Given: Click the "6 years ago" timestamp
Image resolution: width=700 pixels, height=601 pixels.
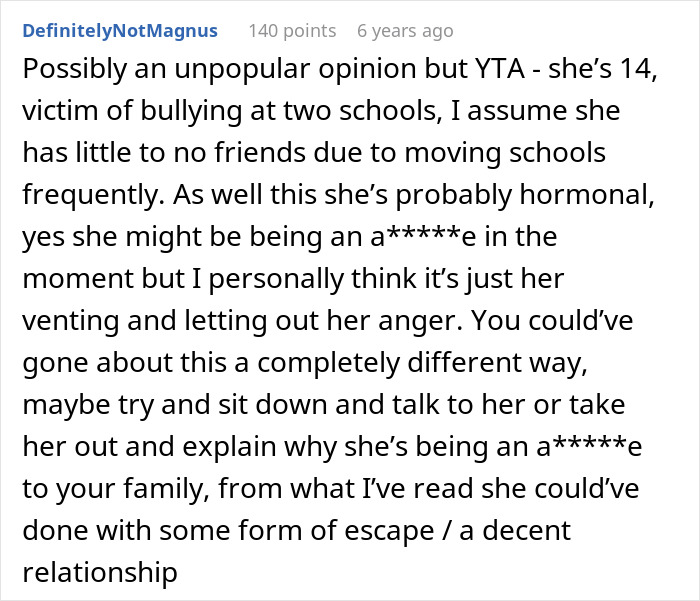Looking at the screenshot, I should (405, 31).
